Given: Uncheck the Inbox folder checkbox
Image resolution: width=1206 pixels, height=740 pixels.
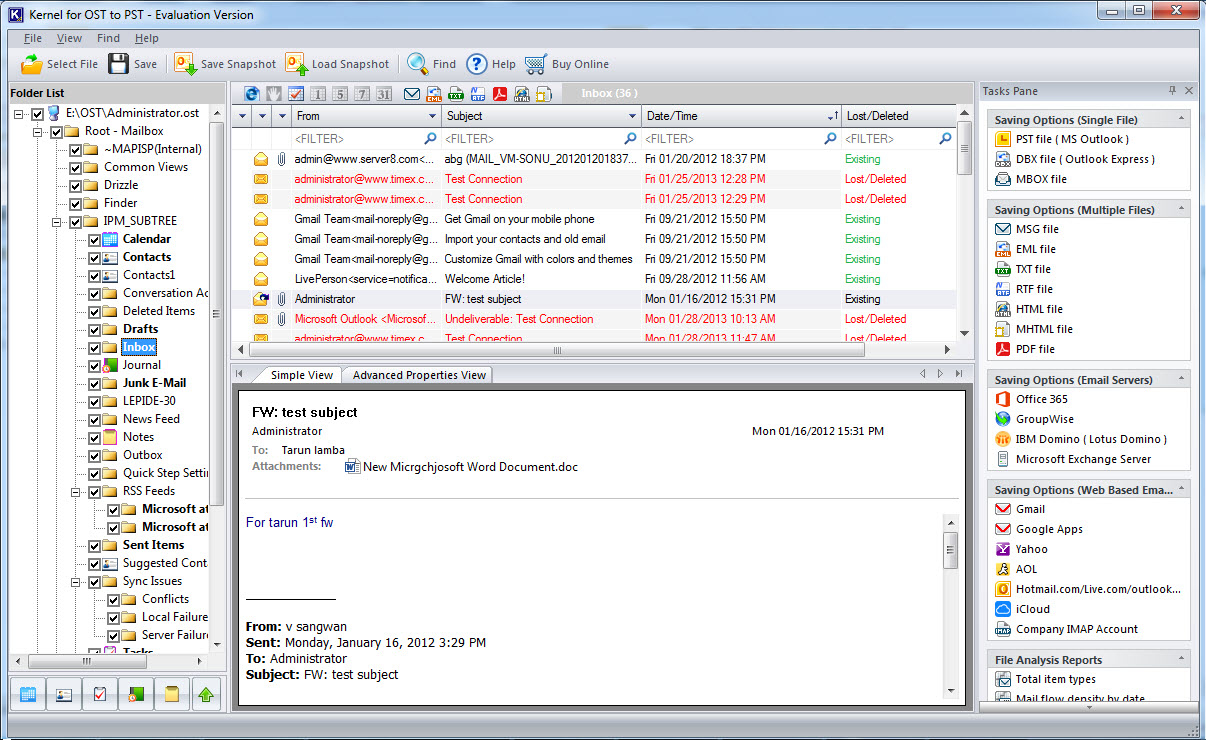Looking at the screenshot, I should pyautogui.click(x=94, y=348).
